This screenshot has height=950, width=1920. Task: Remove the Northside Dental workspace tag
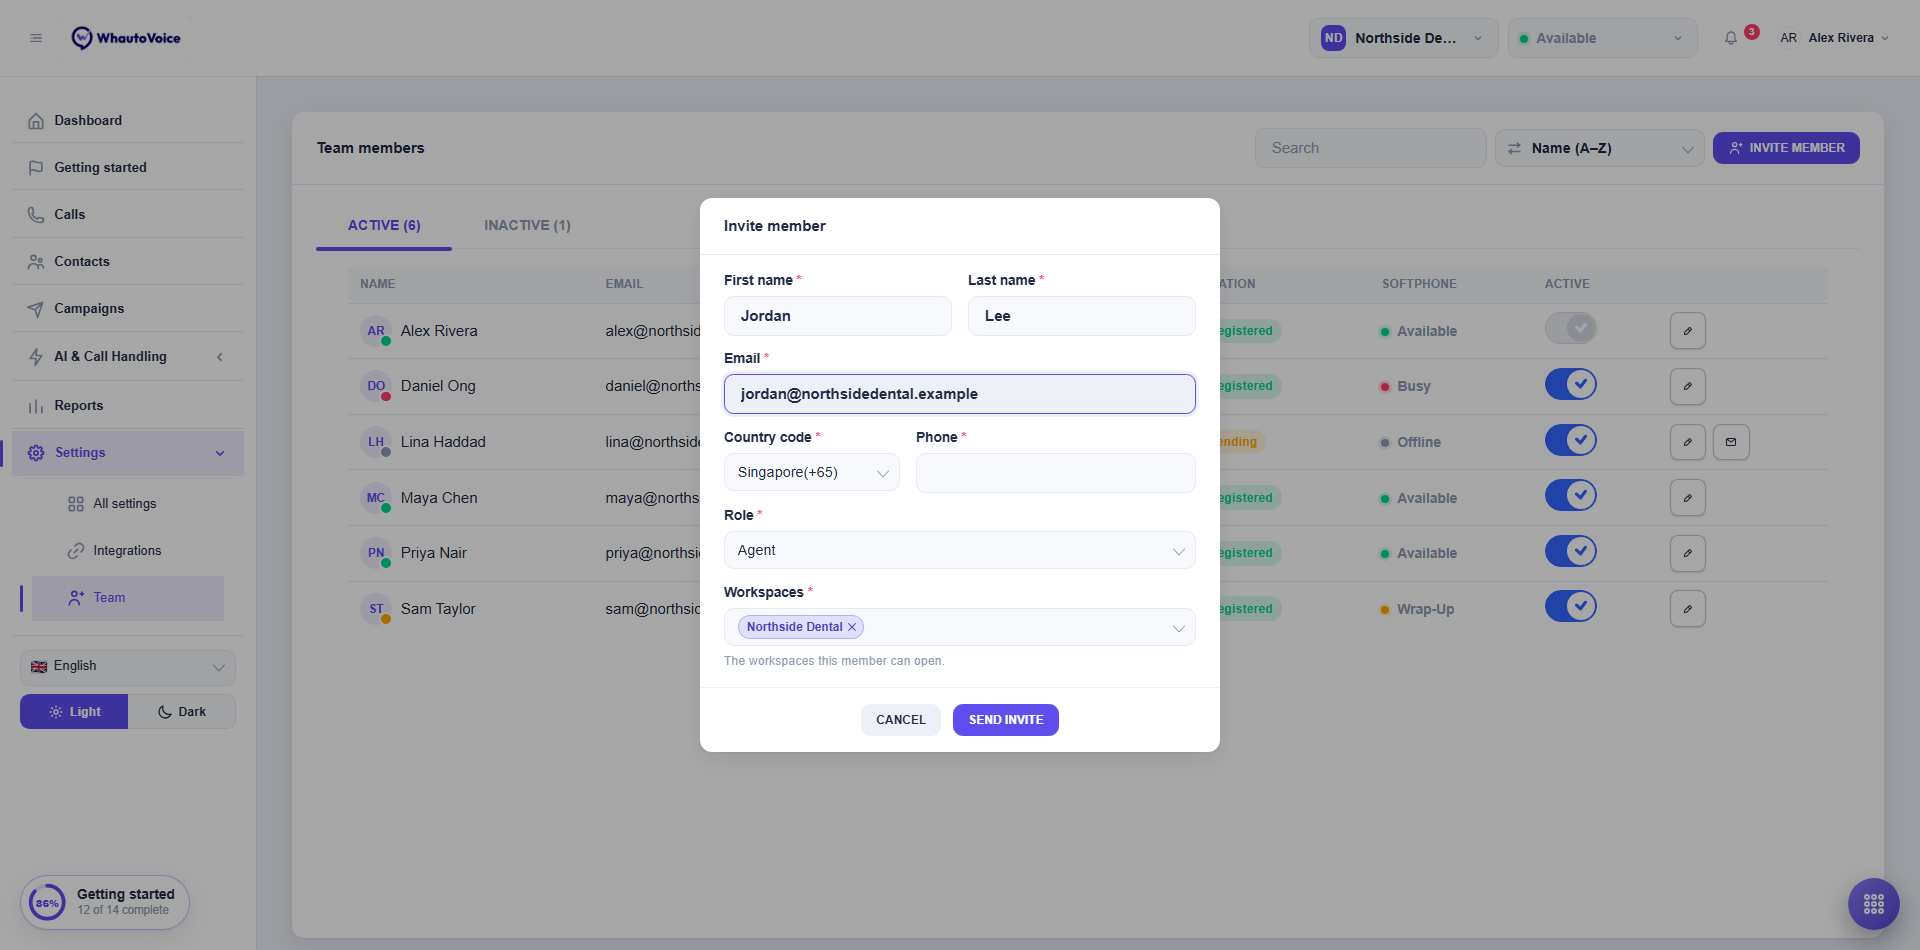coord(852,627)
